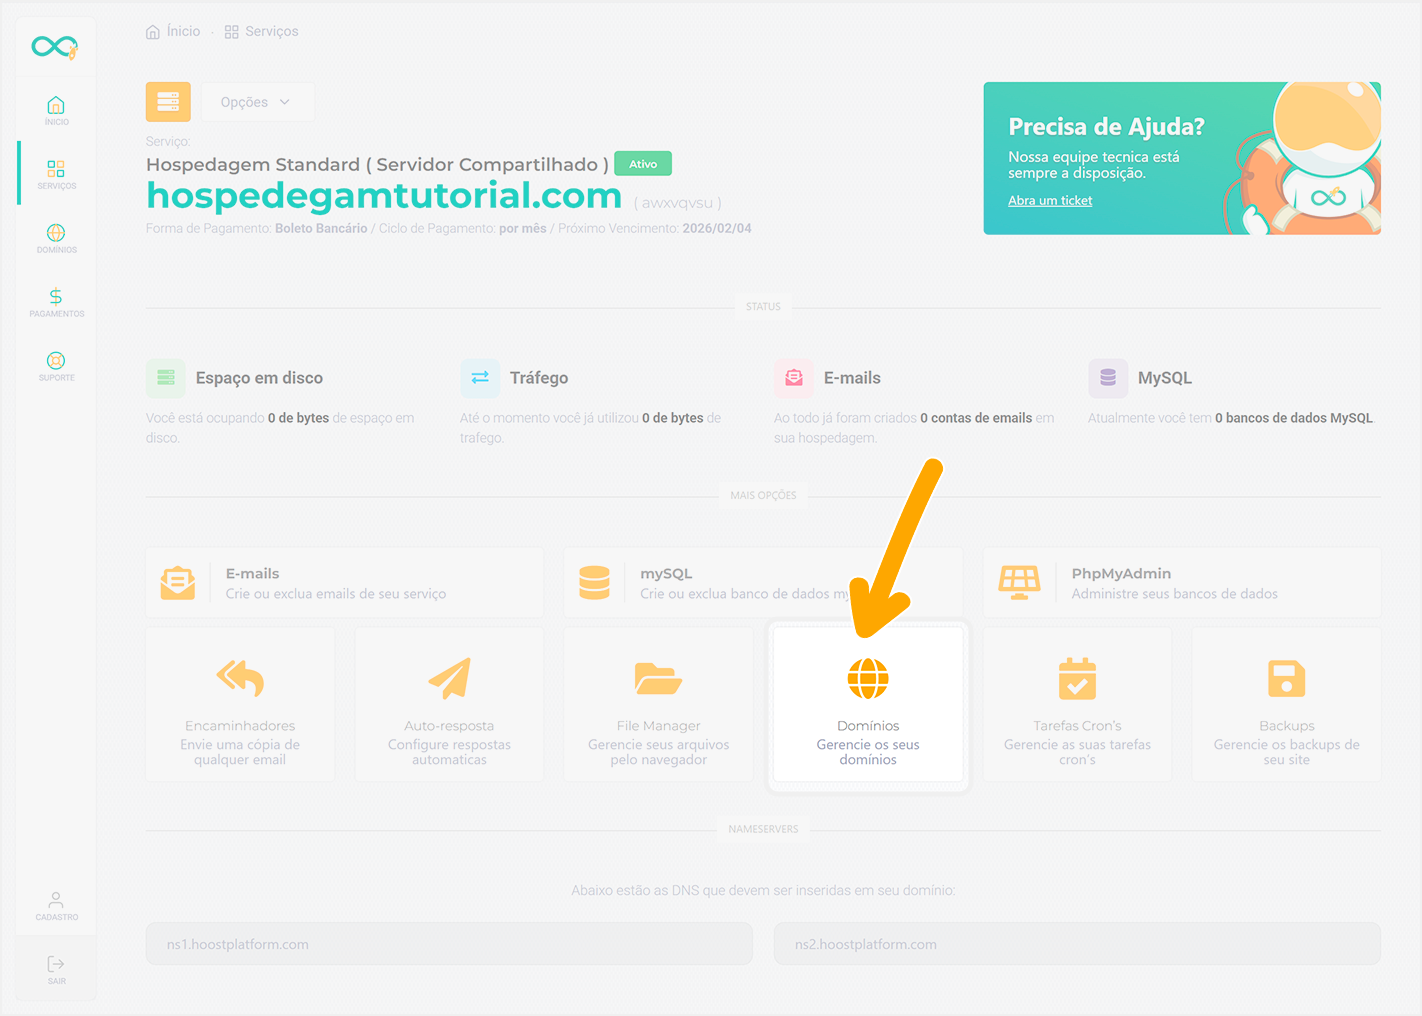The width and height of the screenshot is (1422, 1016).
Task: Click the infinity logo in the sidebar
Action: (x=54, y=46)
